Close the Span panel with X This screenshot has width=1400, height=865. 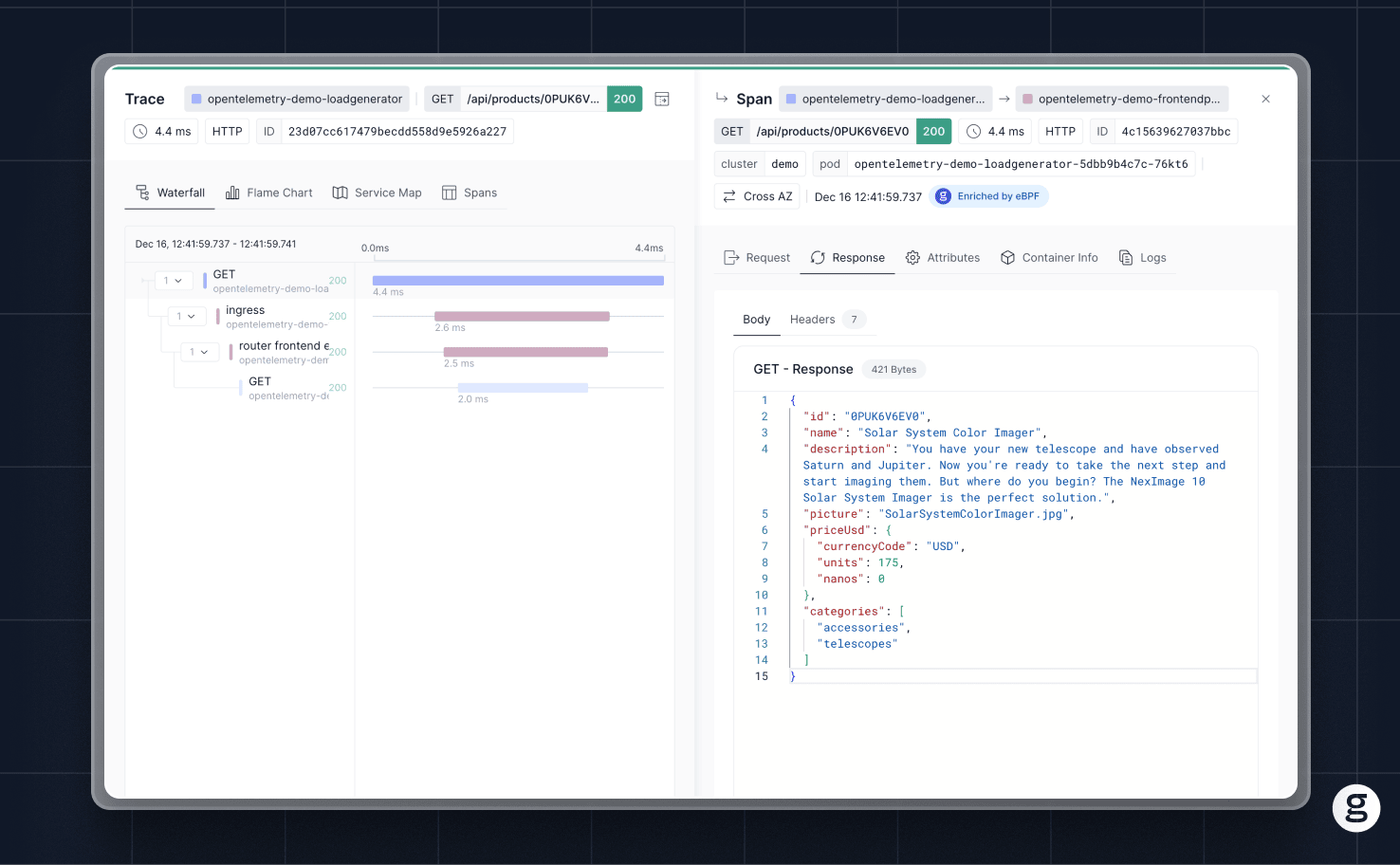[1265, 99]
